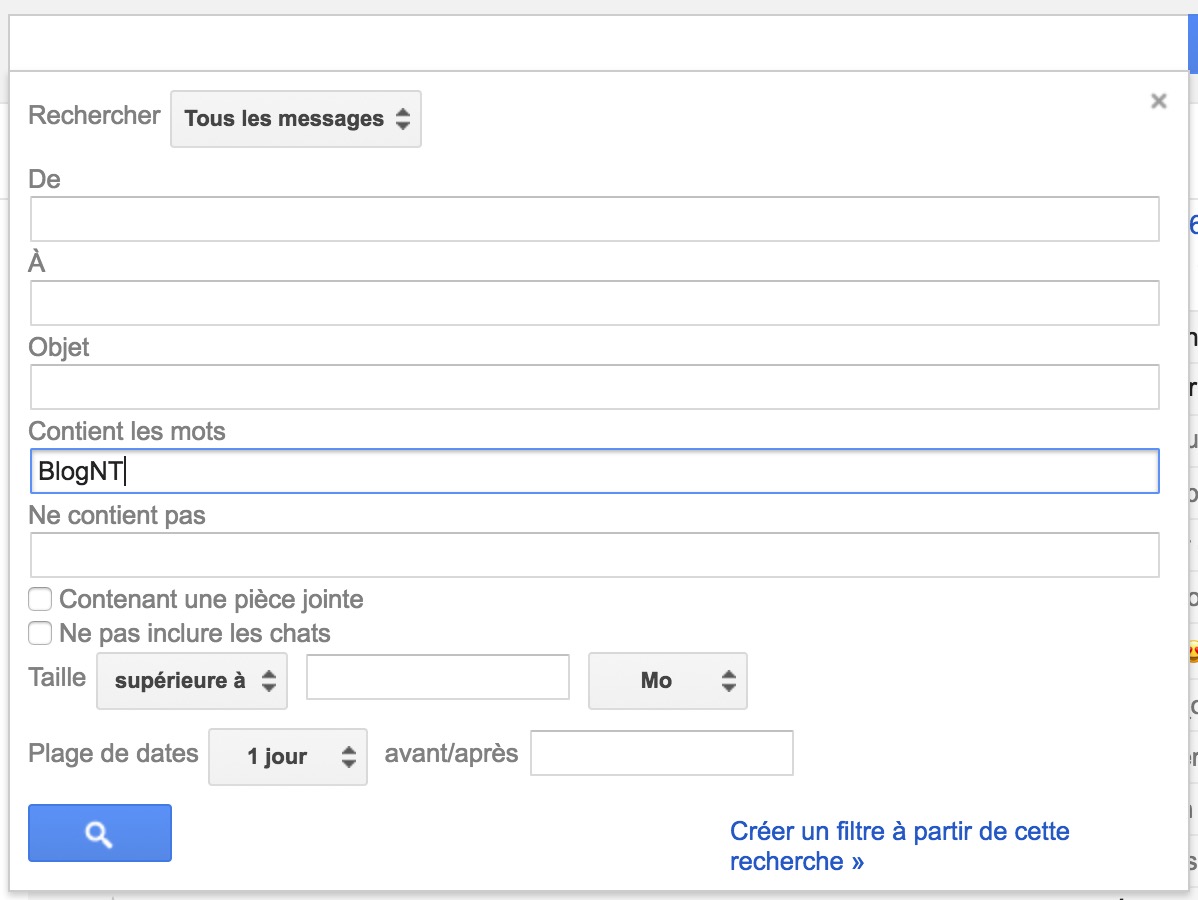Expand the 1 jour date range dropdown

pos(287,756)
